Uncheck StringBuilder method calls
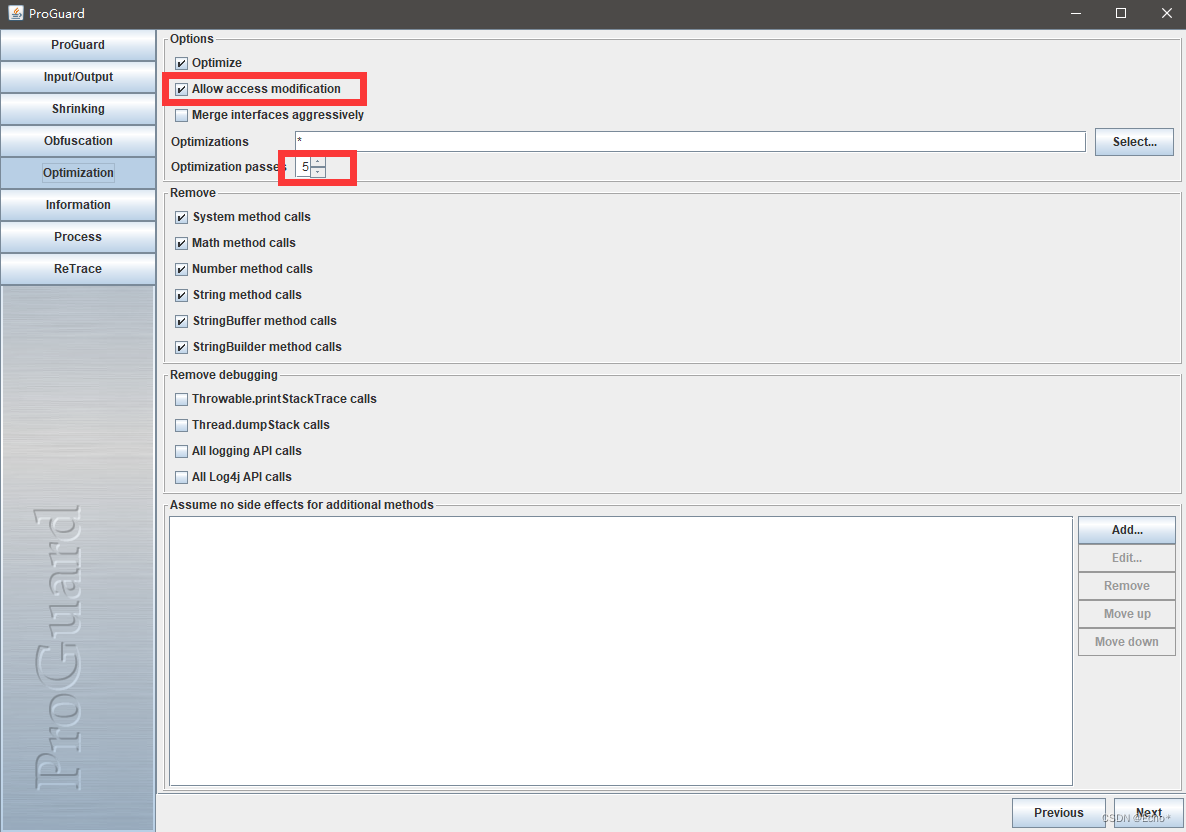 (182, 347)
